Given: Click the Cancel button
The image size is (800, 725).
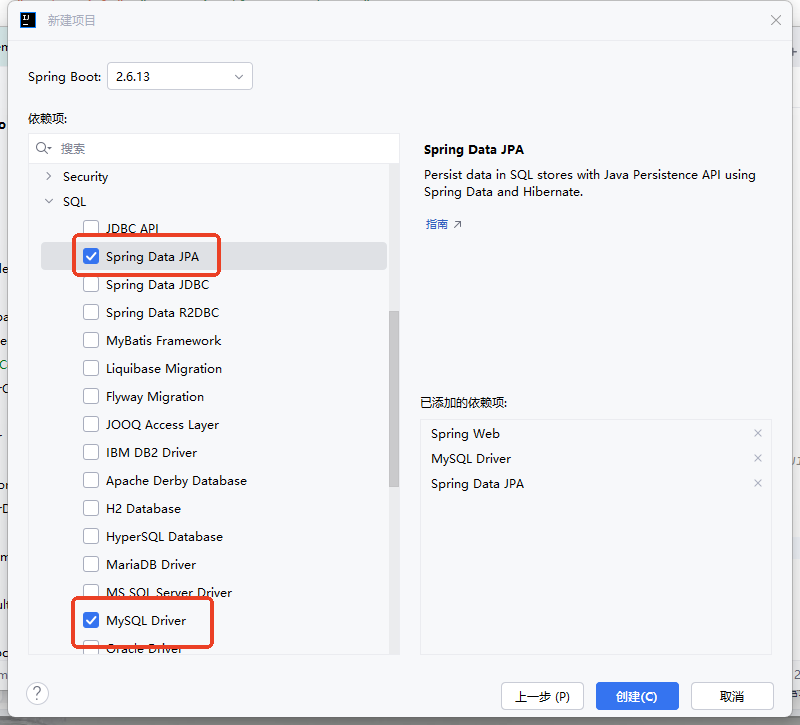Looking at the screenshot, I should (732, 696).
